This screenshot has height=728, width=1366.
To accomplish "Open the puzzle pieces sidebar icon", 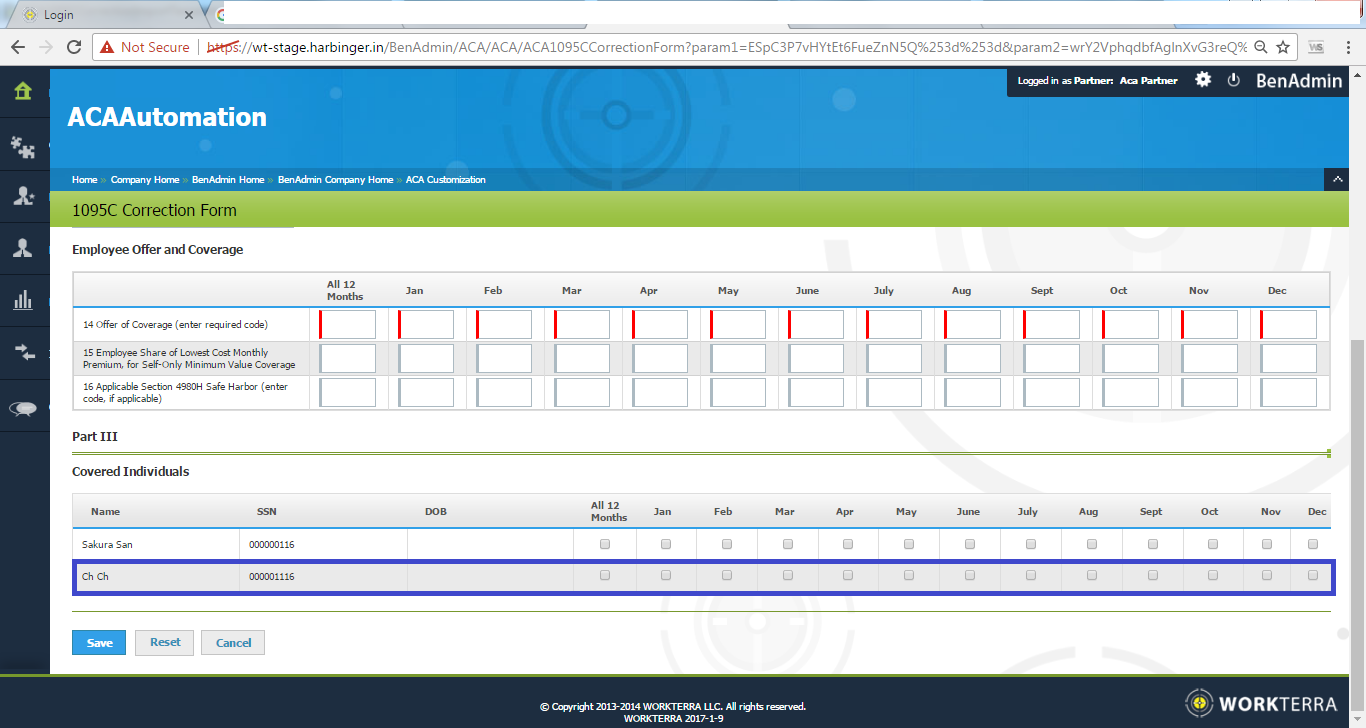I will pos(23,146).
